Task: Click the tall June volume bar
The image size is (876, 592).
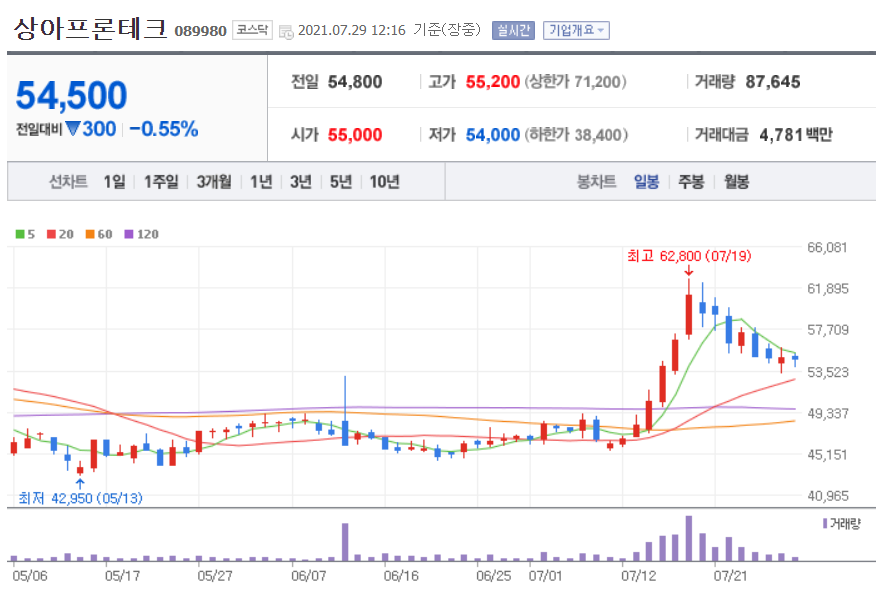Action: coord(345,542)
